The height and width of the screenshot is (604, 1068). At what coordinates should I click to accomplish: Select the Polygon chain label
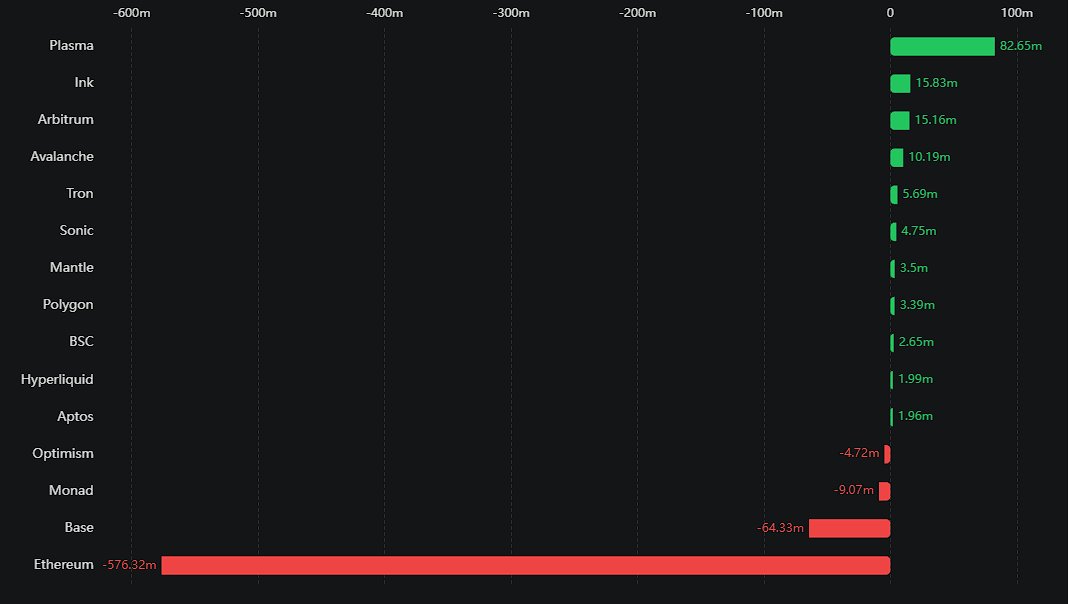coord(68,304)
